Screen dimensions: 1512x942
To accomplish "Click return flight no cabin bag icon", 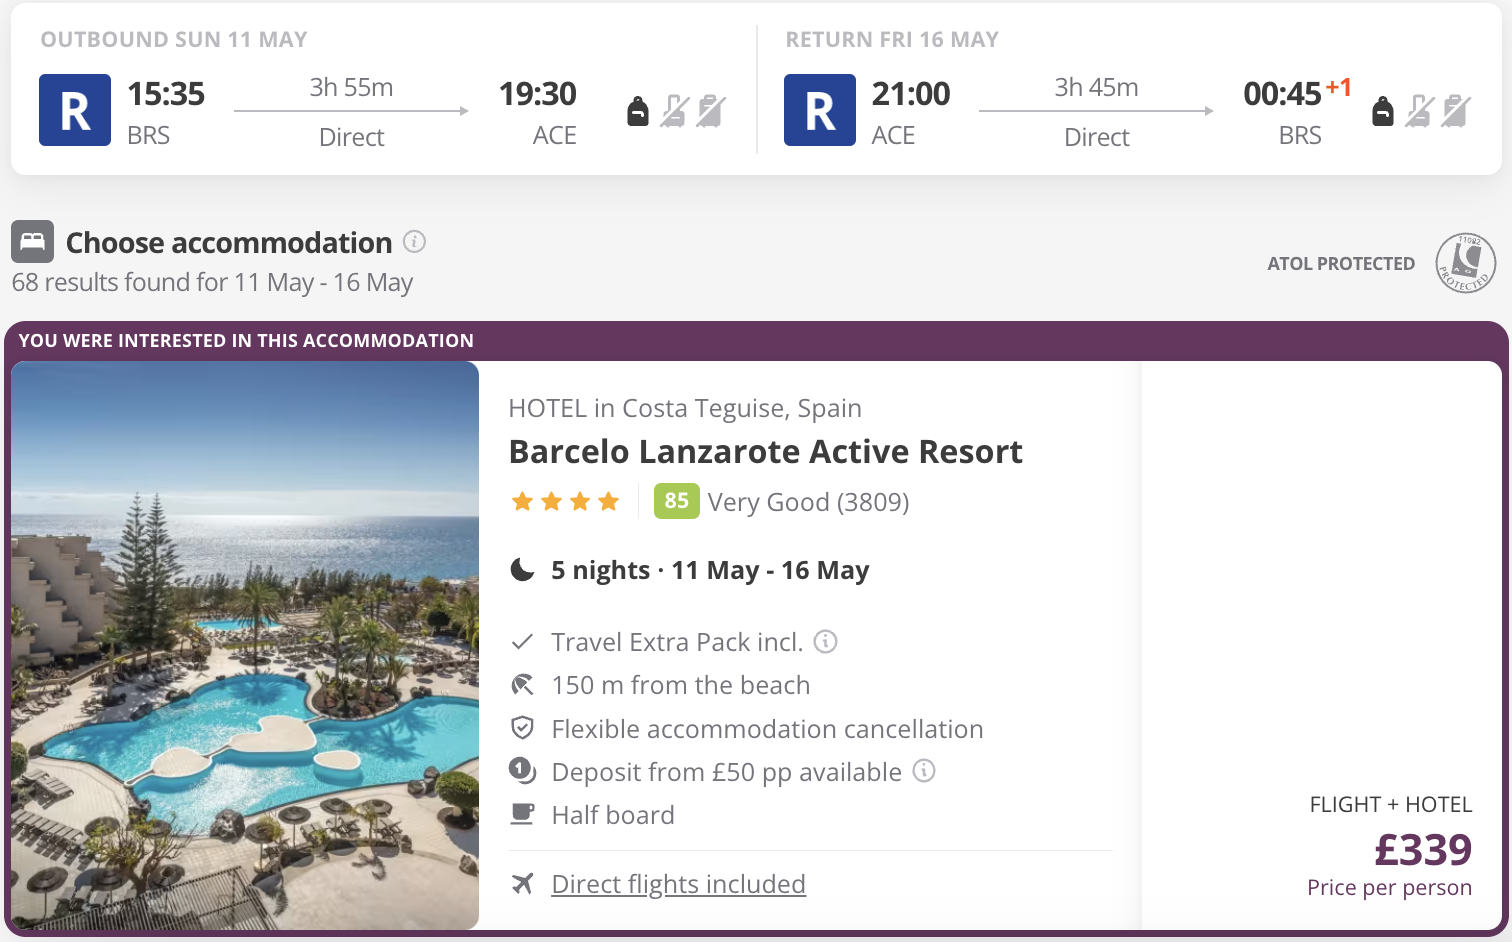I will [1420, 111].
